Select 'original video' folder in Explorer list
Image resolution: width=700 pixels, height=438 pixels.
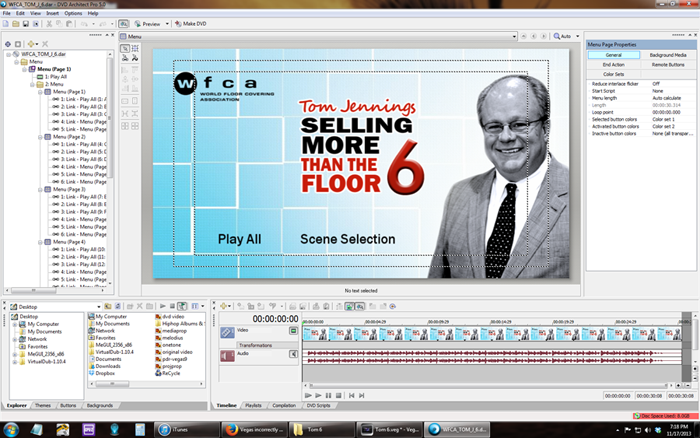pyautogui.click(x=174, y=352)
